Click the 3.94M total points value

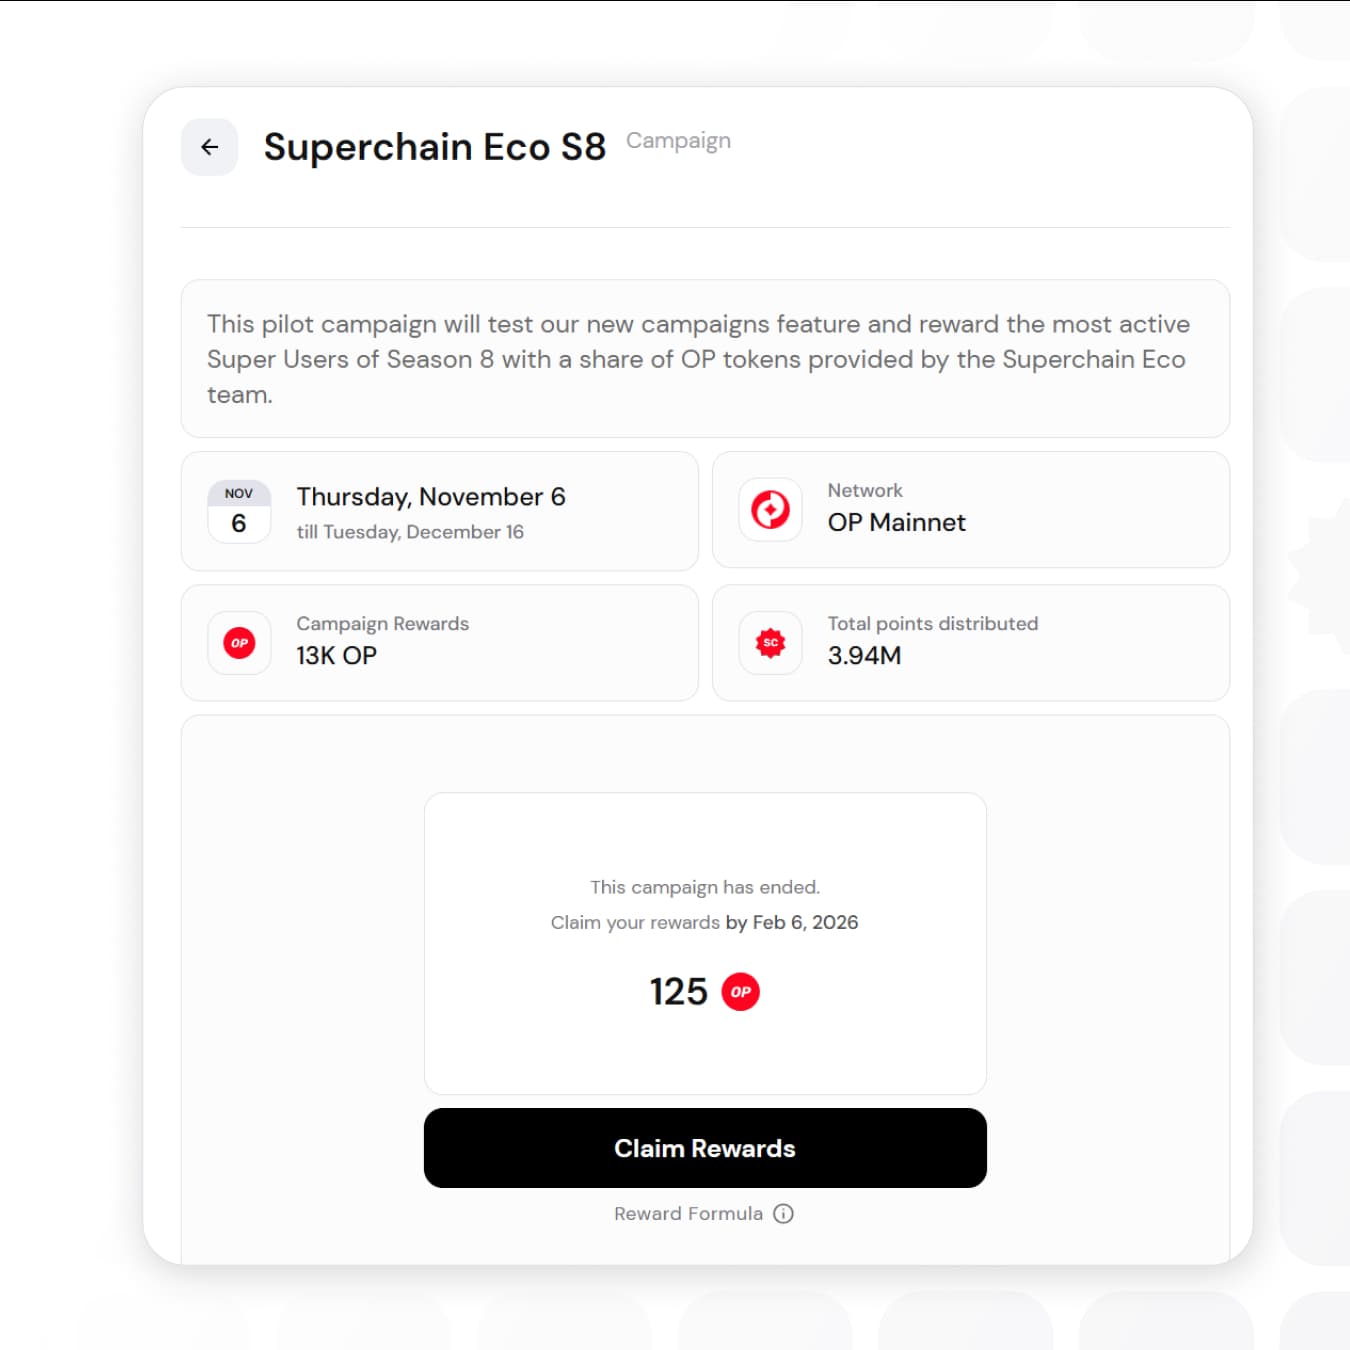[x=864, y=655]
